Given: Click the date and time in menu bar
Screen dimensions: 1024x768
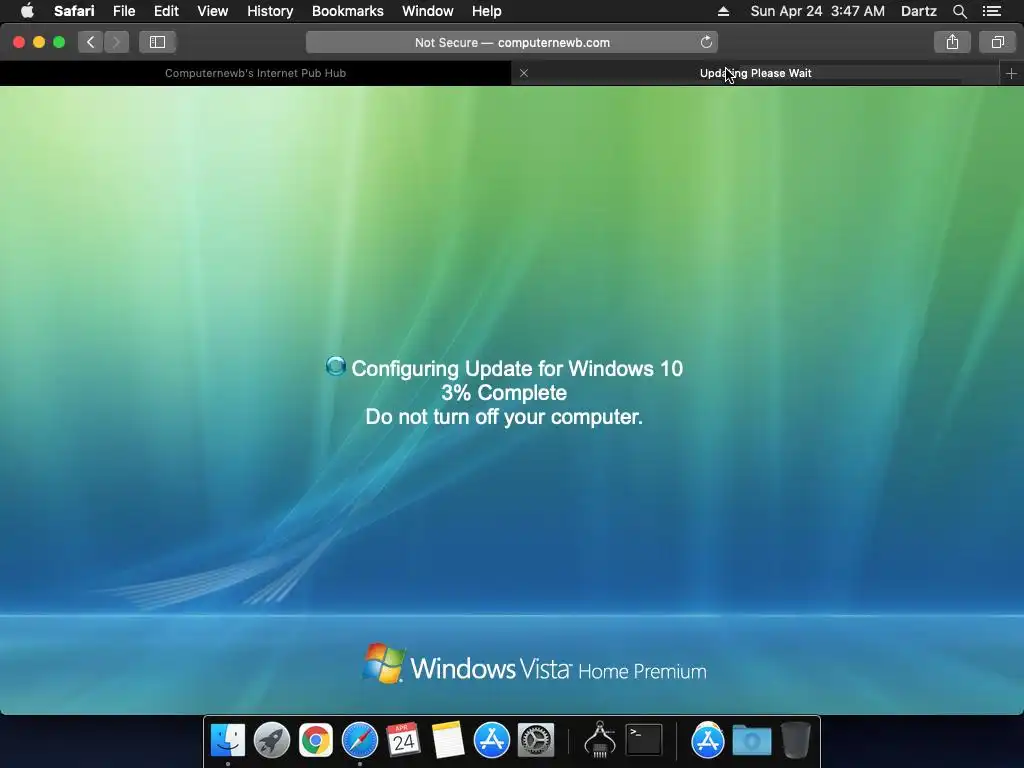Looking at the screenshot, I should pos(818,11).
